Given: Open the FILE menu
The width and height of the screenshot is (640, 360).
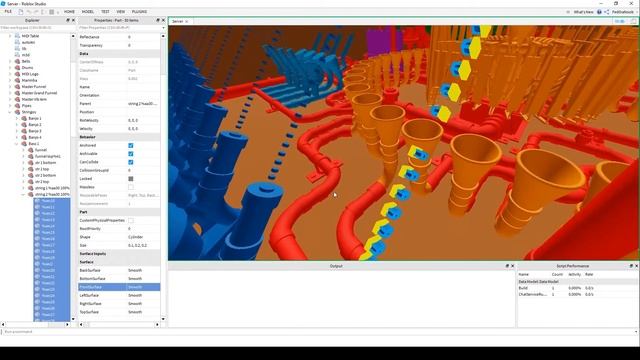Looking at the screenshot, I should (x=8, y=12).
